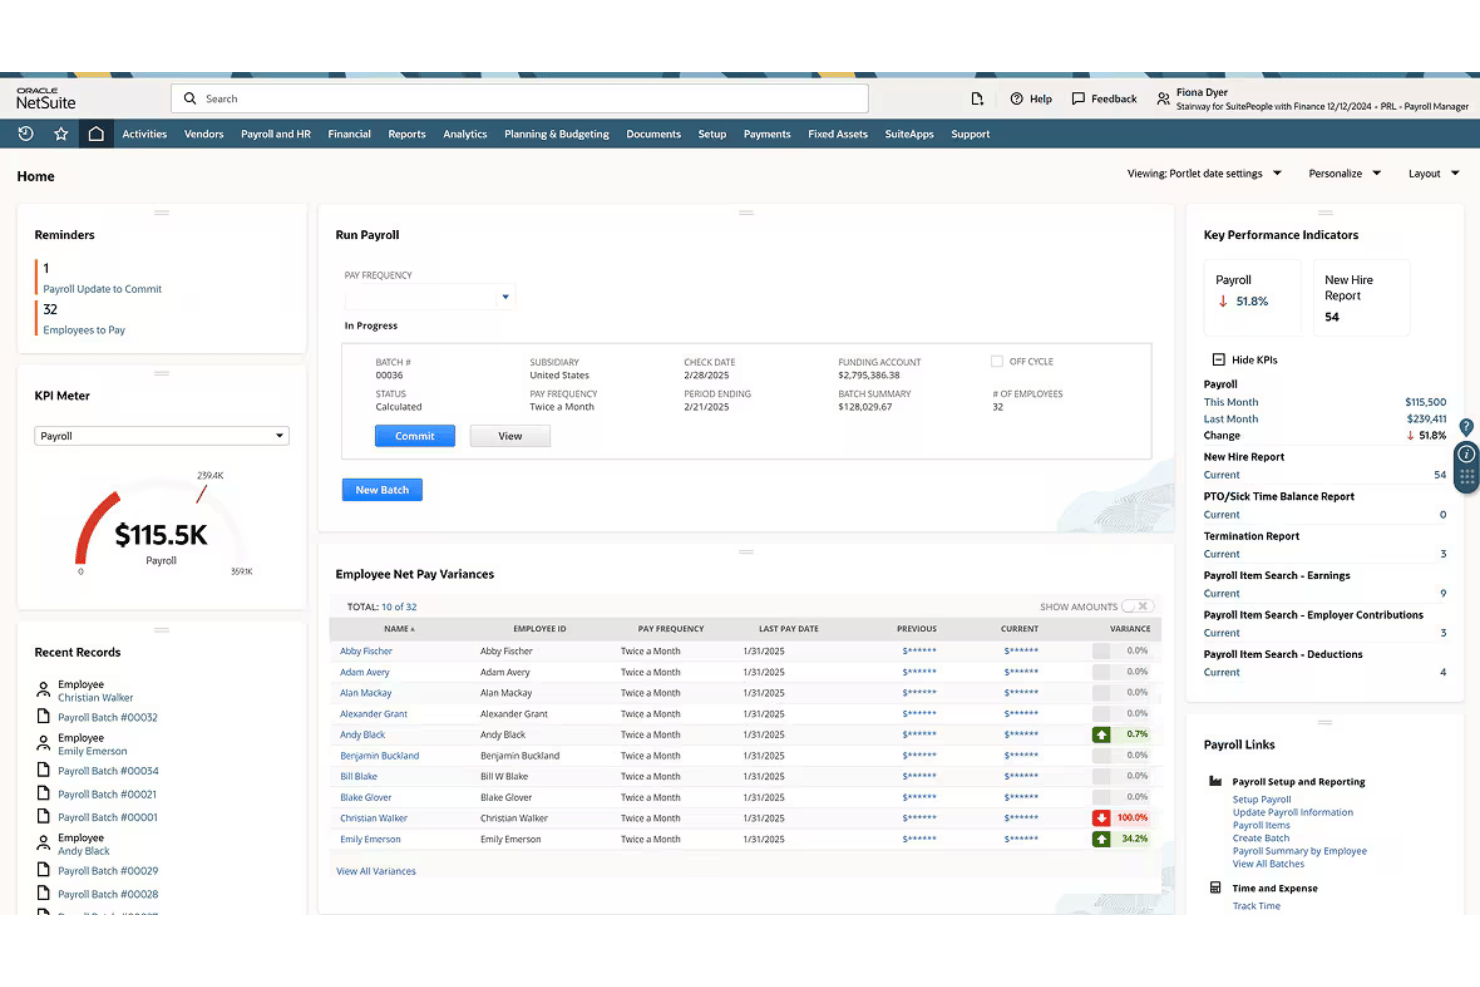The width and height of the screenshot is (1480, 987).
Task: Click employee icon beside Emily Emerson record
Action: pos(43,743)
